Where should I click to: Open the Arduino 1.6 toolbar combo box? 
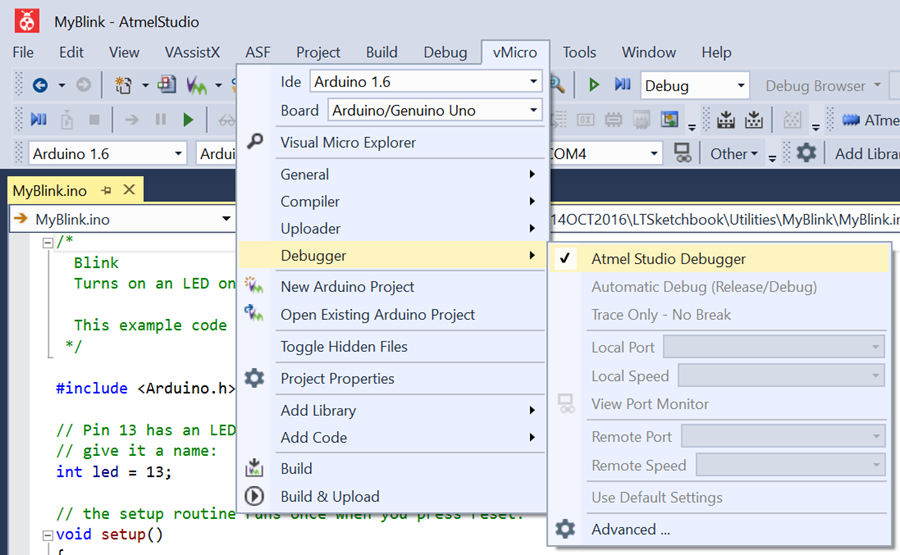click(x=107, y=153)
